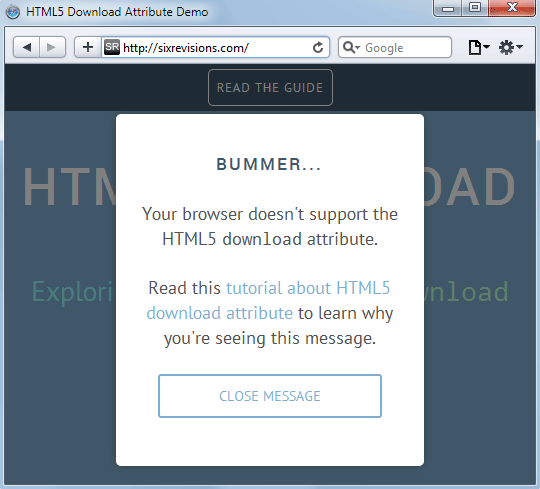Go back with the browser back arrow
540x489 pixels.
[27, 47]
